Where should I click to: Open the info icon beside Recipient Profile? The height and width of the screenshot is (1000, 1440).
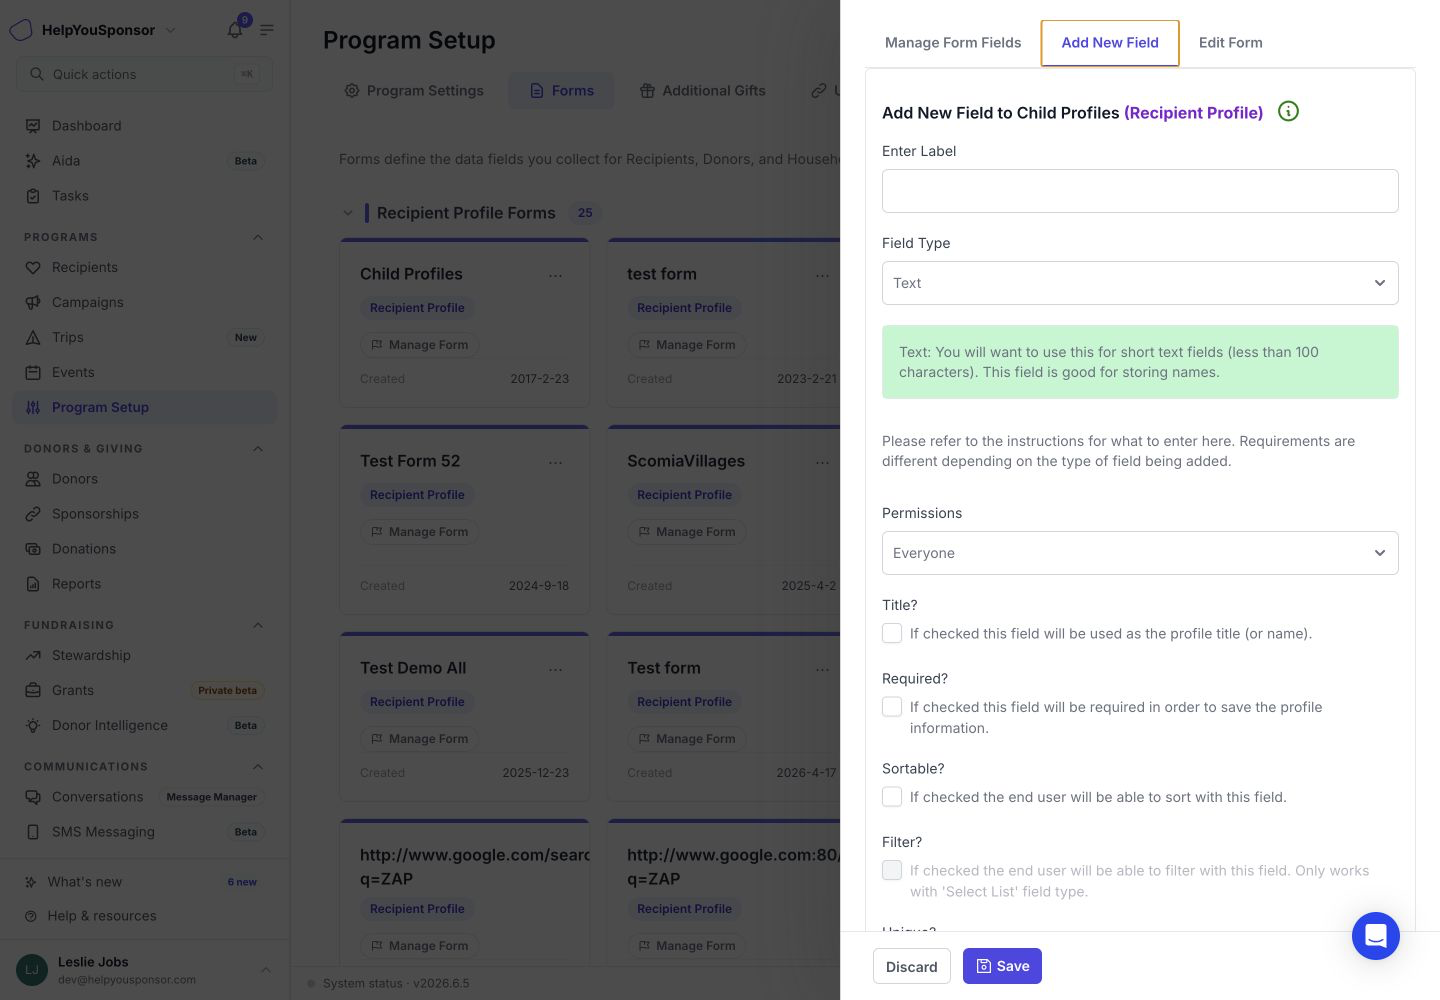coord(1288,111)
